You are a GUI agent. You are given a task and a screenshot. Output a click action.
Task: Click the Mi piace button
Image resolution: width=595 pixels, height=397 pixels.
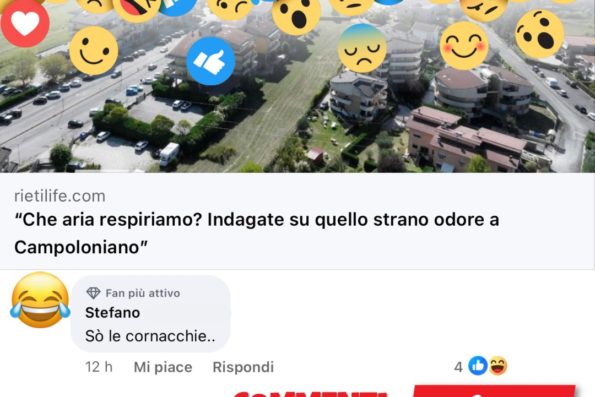(x=163, y=367)
